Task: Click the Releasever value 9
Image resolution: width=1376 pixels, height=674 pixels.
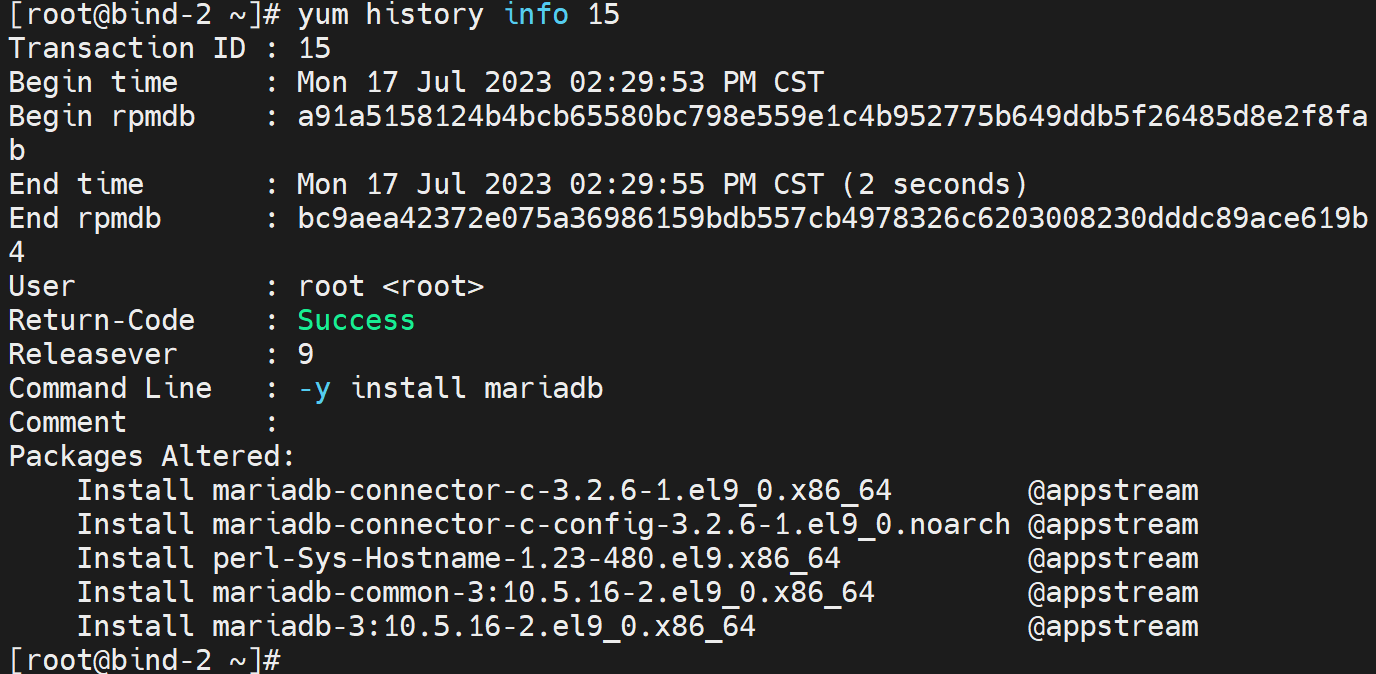Action: pos(306,355)
